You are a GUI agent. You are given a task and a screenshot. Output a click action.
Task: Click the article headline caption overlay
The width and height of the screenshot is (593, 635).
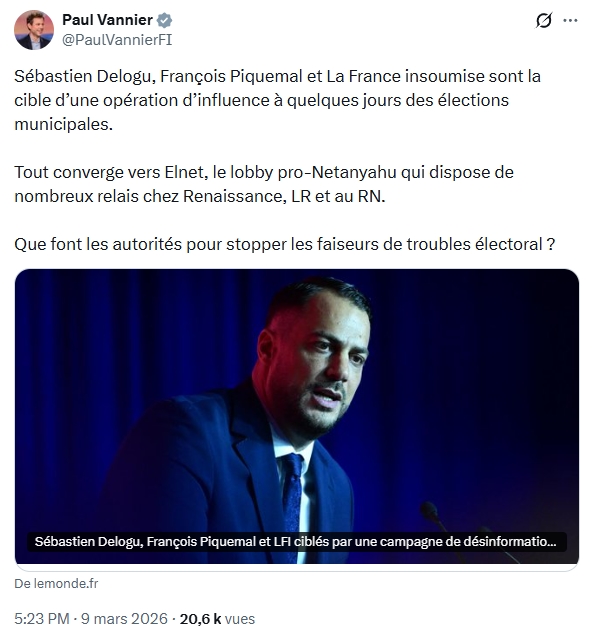pos(296,541)
